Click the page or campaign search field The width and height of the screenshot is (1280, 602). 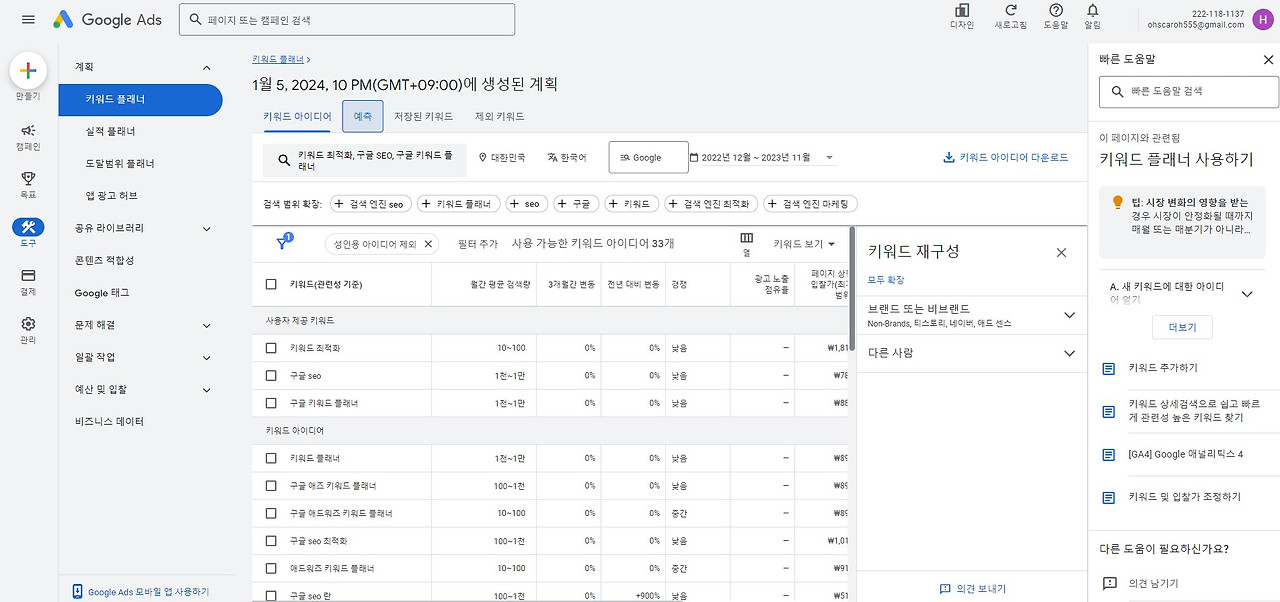click(348, 19)
